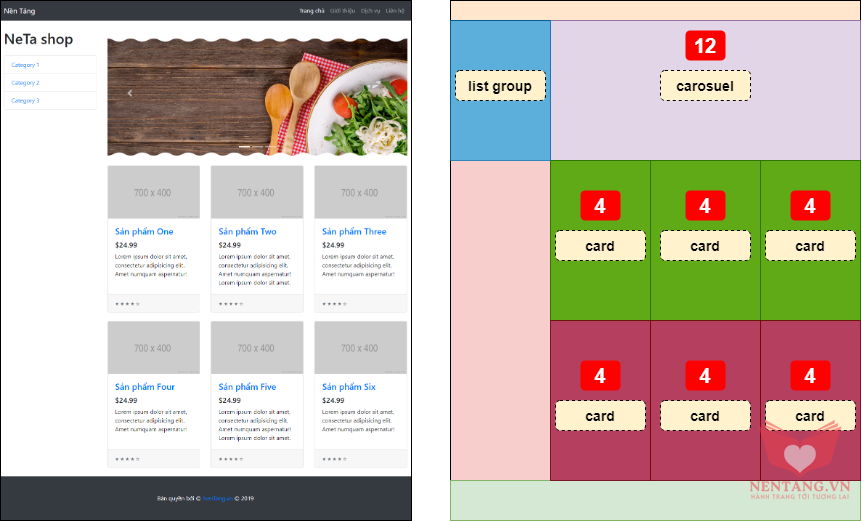Select Category 1 in the list group
The width and height of the screenshot is (862, 522).
[25, 65]
